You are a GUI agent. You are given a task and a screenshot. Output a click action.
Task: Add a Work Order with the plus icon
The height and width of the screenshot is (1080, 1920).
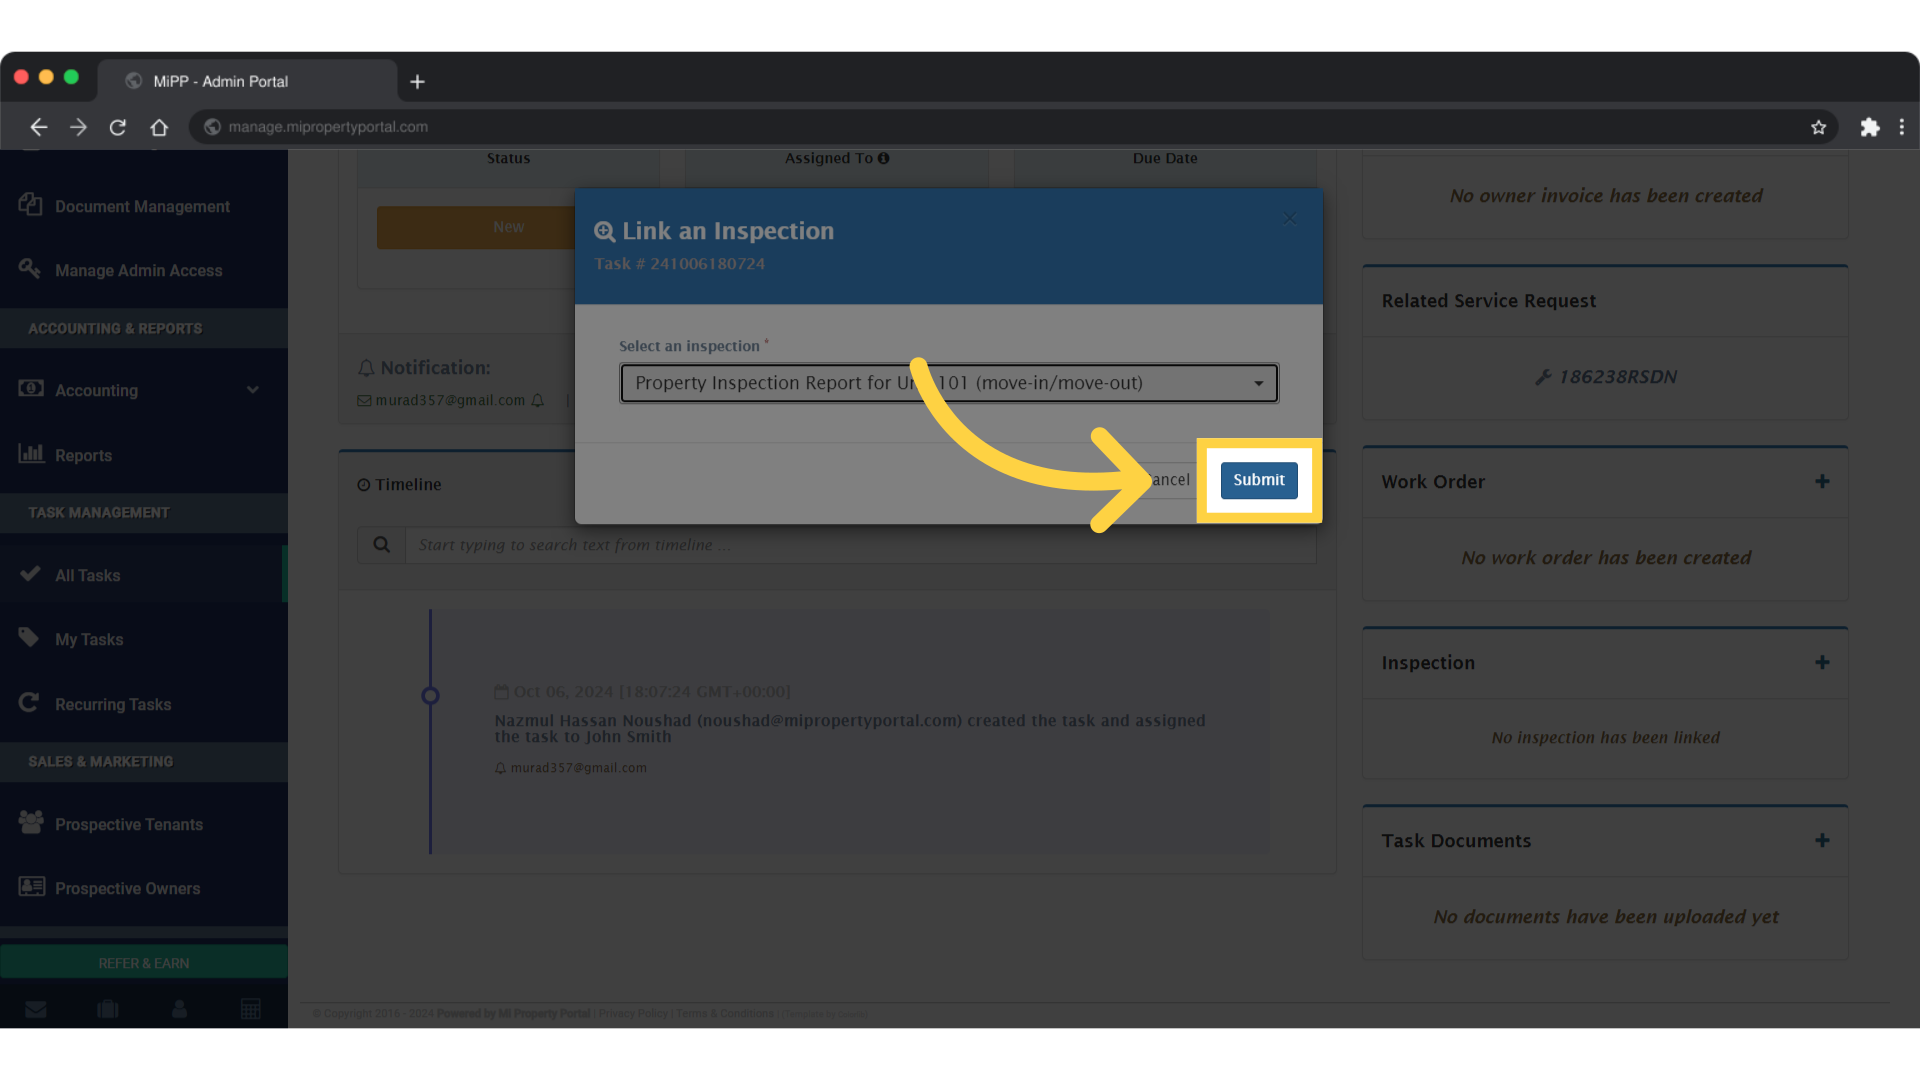click(1822, 482)
